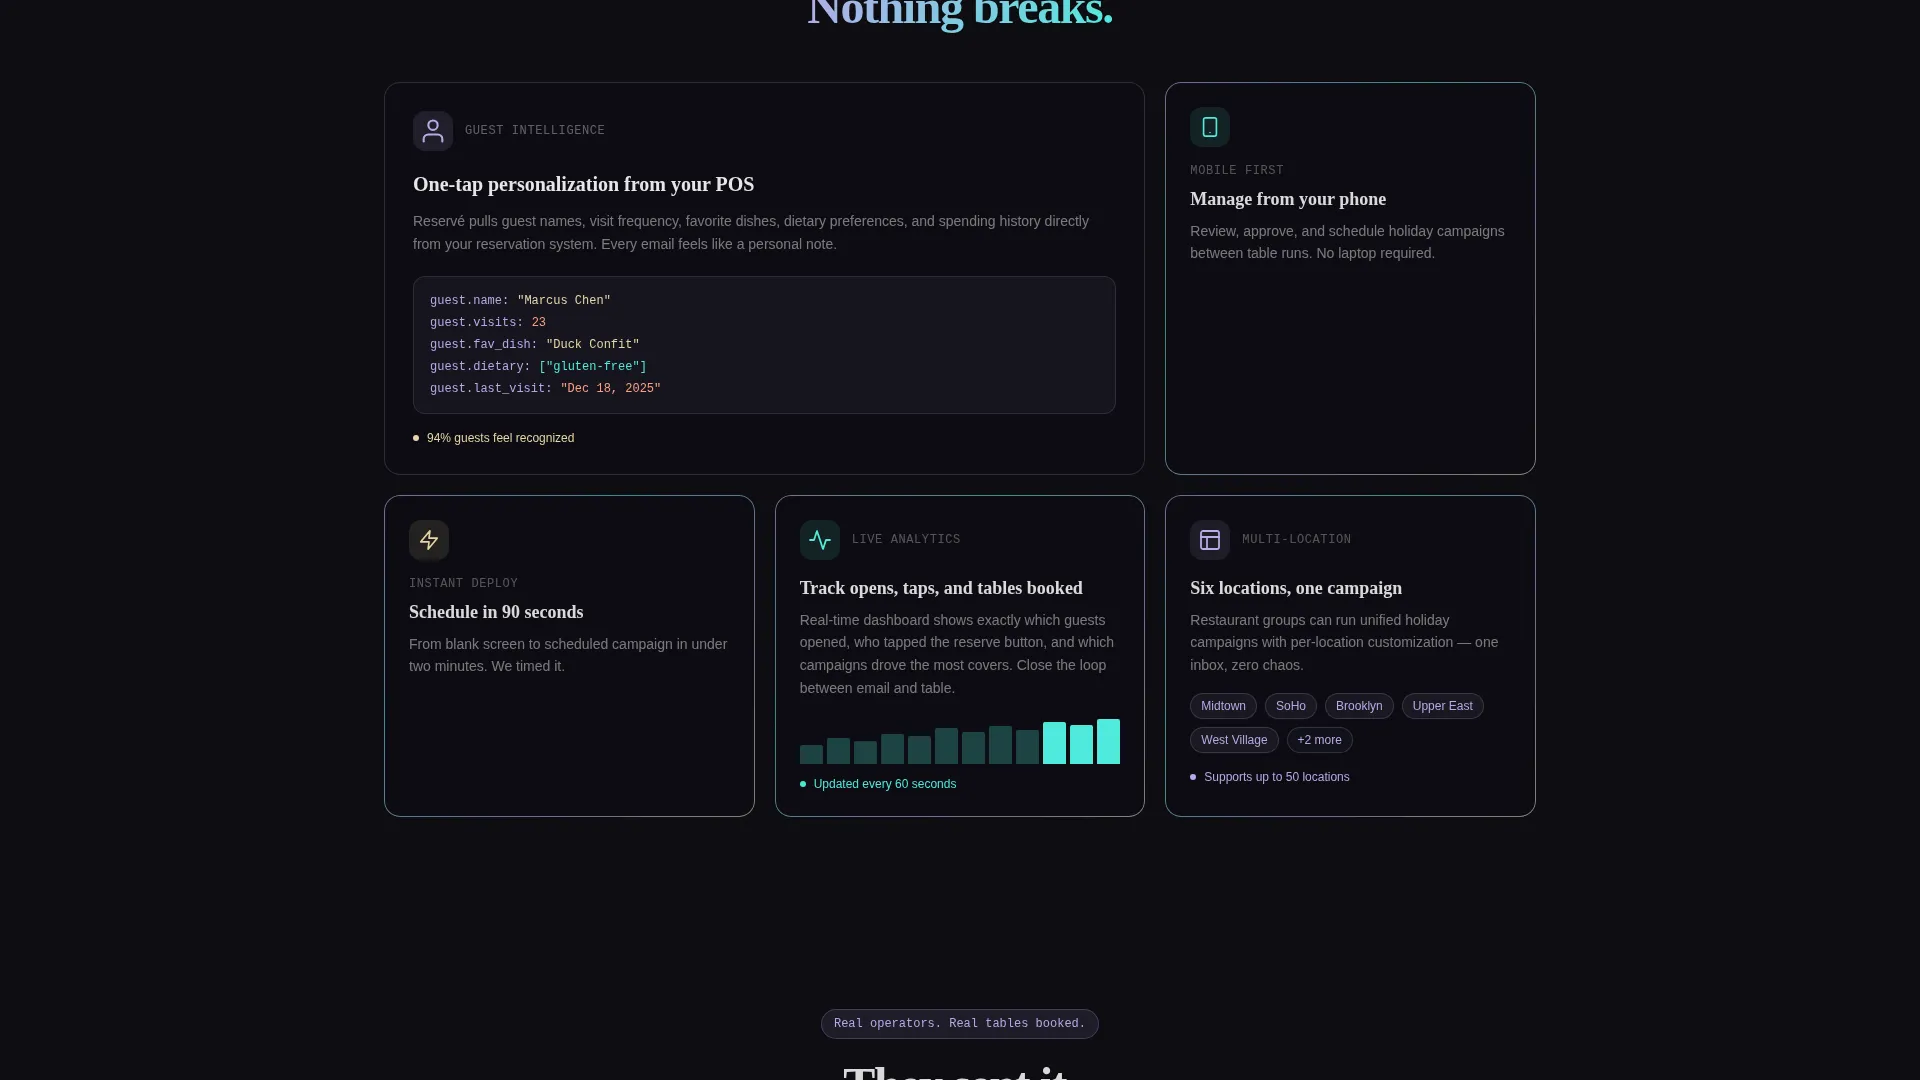The height and width of the screenshot is (1080, 1920).
Task: Choose the Brooklyn location tag
Action: coord(1359,706)
